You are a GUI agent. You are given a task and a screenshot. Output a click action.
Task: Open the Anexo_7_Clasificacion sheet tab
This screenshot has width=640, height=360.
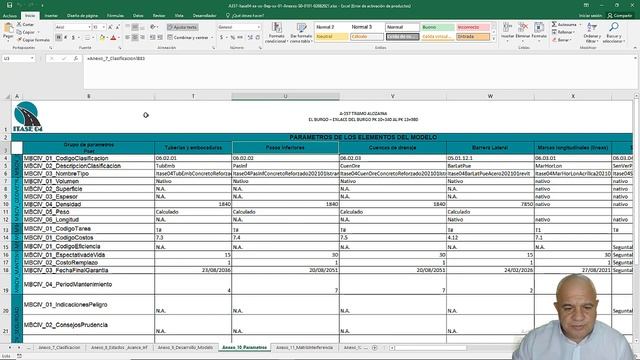[x=59, y=348]
